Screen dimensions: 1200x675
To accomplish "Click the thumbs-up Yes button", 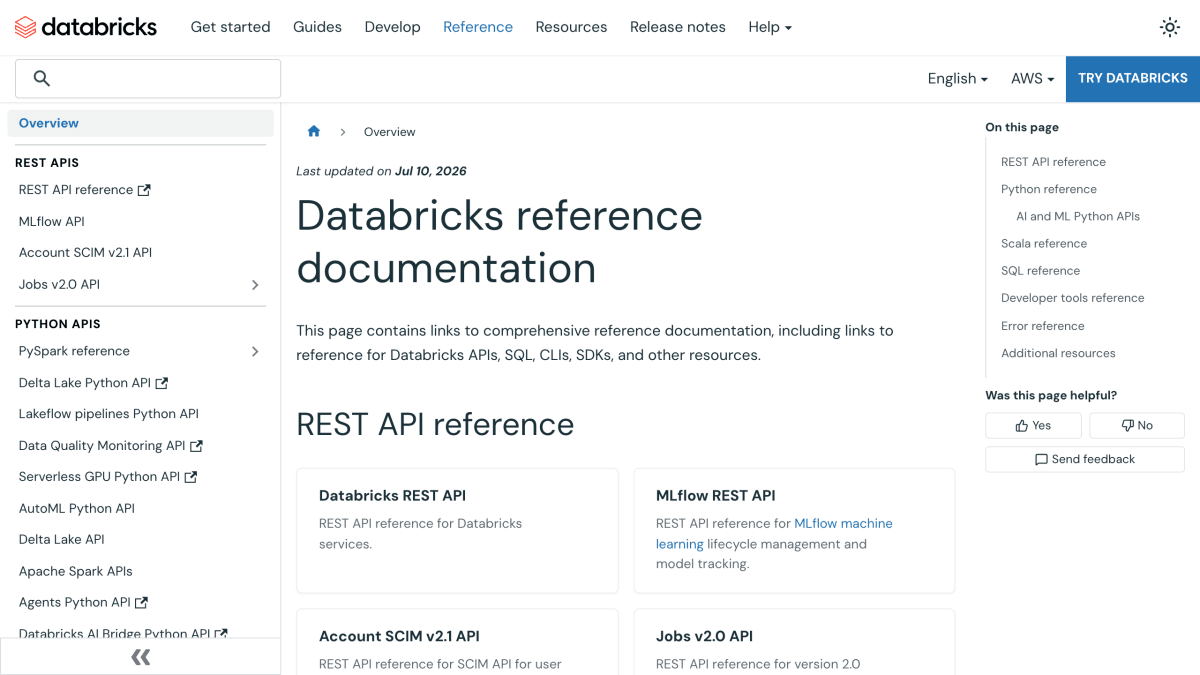I will (1033, 425).
